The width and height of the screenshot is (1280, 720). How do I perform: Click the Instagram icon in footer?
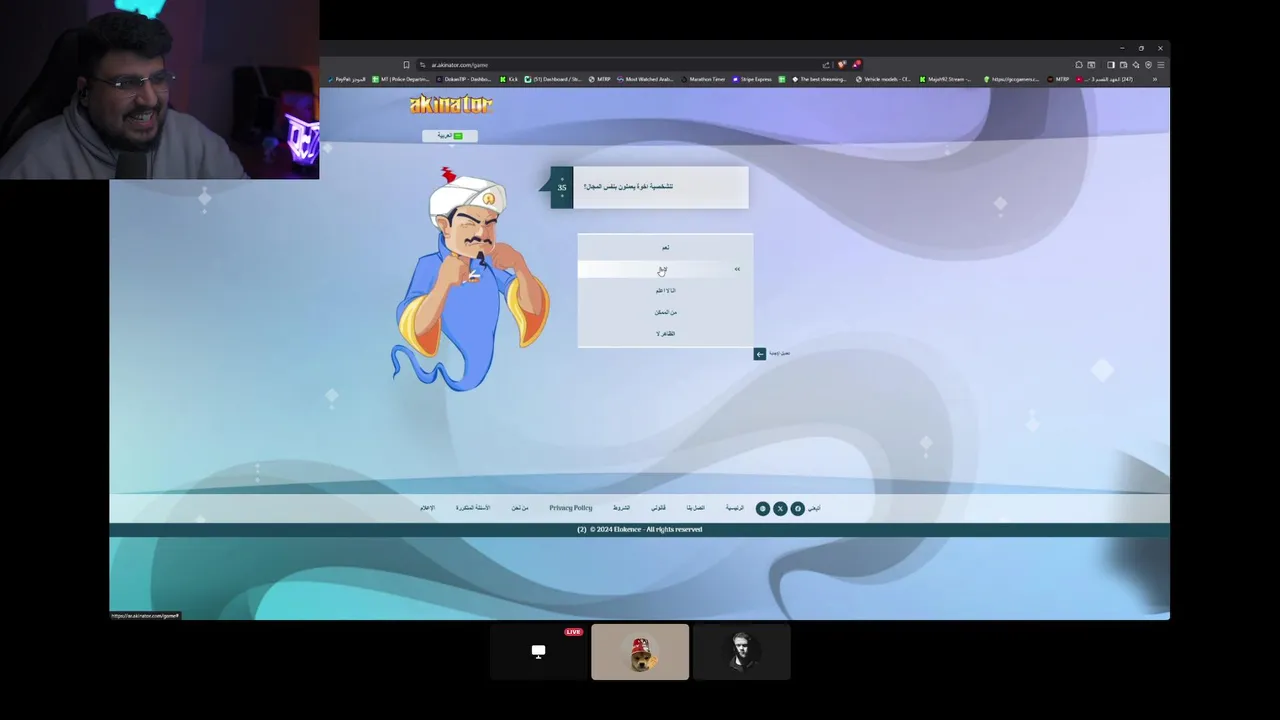pyautogui.click(x=763, y=509)
